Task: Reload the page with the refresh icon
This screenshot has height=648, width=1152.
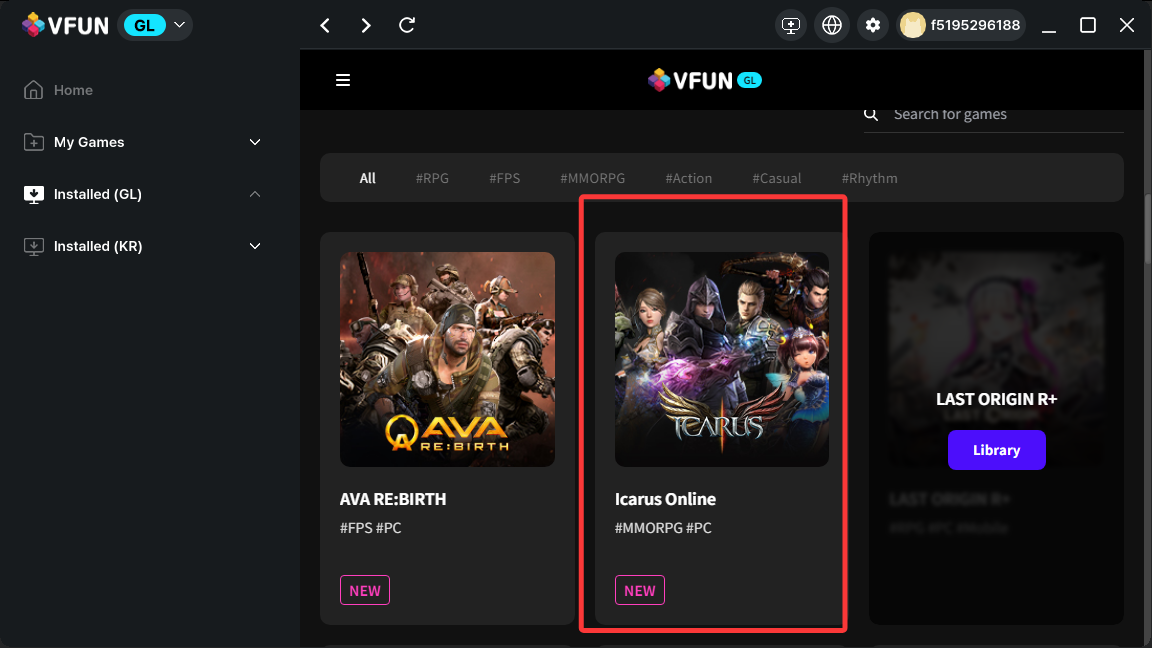Action: tap(407, 25)
